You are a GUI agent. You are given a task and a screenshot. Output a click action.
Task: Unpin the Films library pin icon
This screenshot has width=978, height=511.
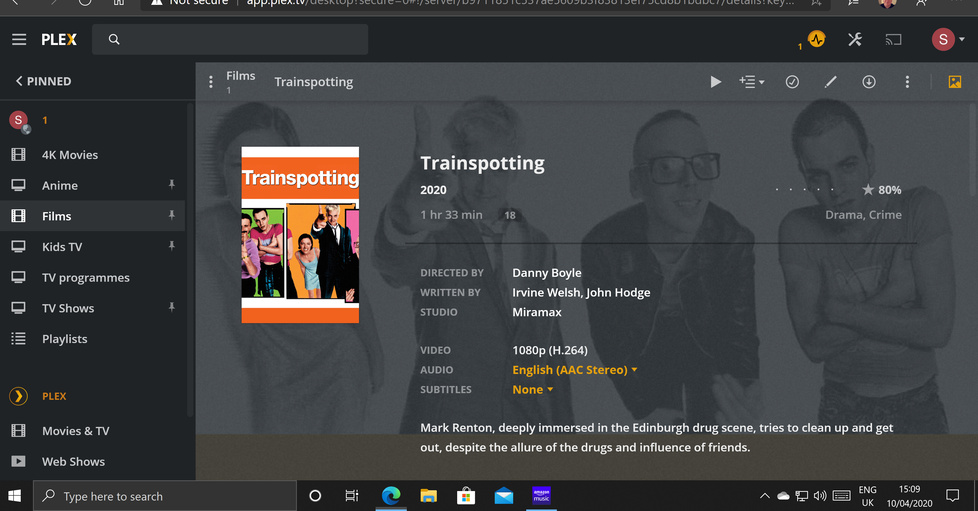[x=172, y=215]
